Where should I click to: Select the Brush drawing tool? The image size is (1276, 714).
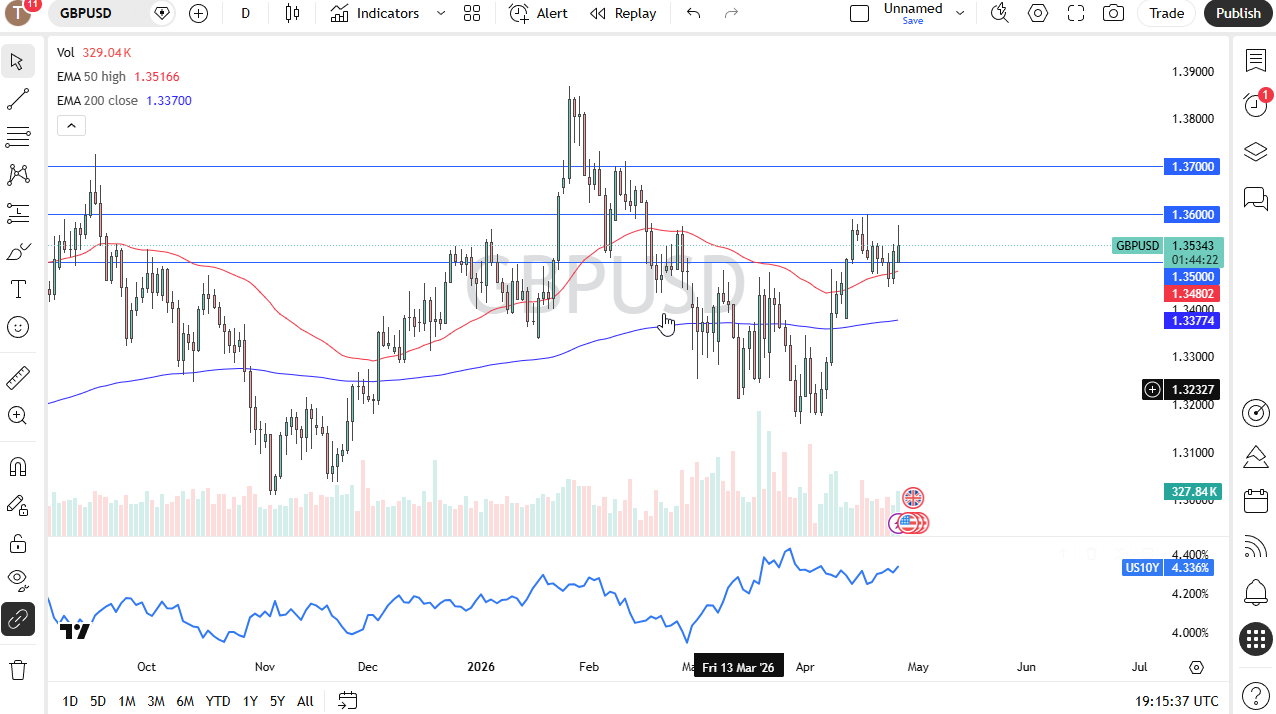click(17, 250)
